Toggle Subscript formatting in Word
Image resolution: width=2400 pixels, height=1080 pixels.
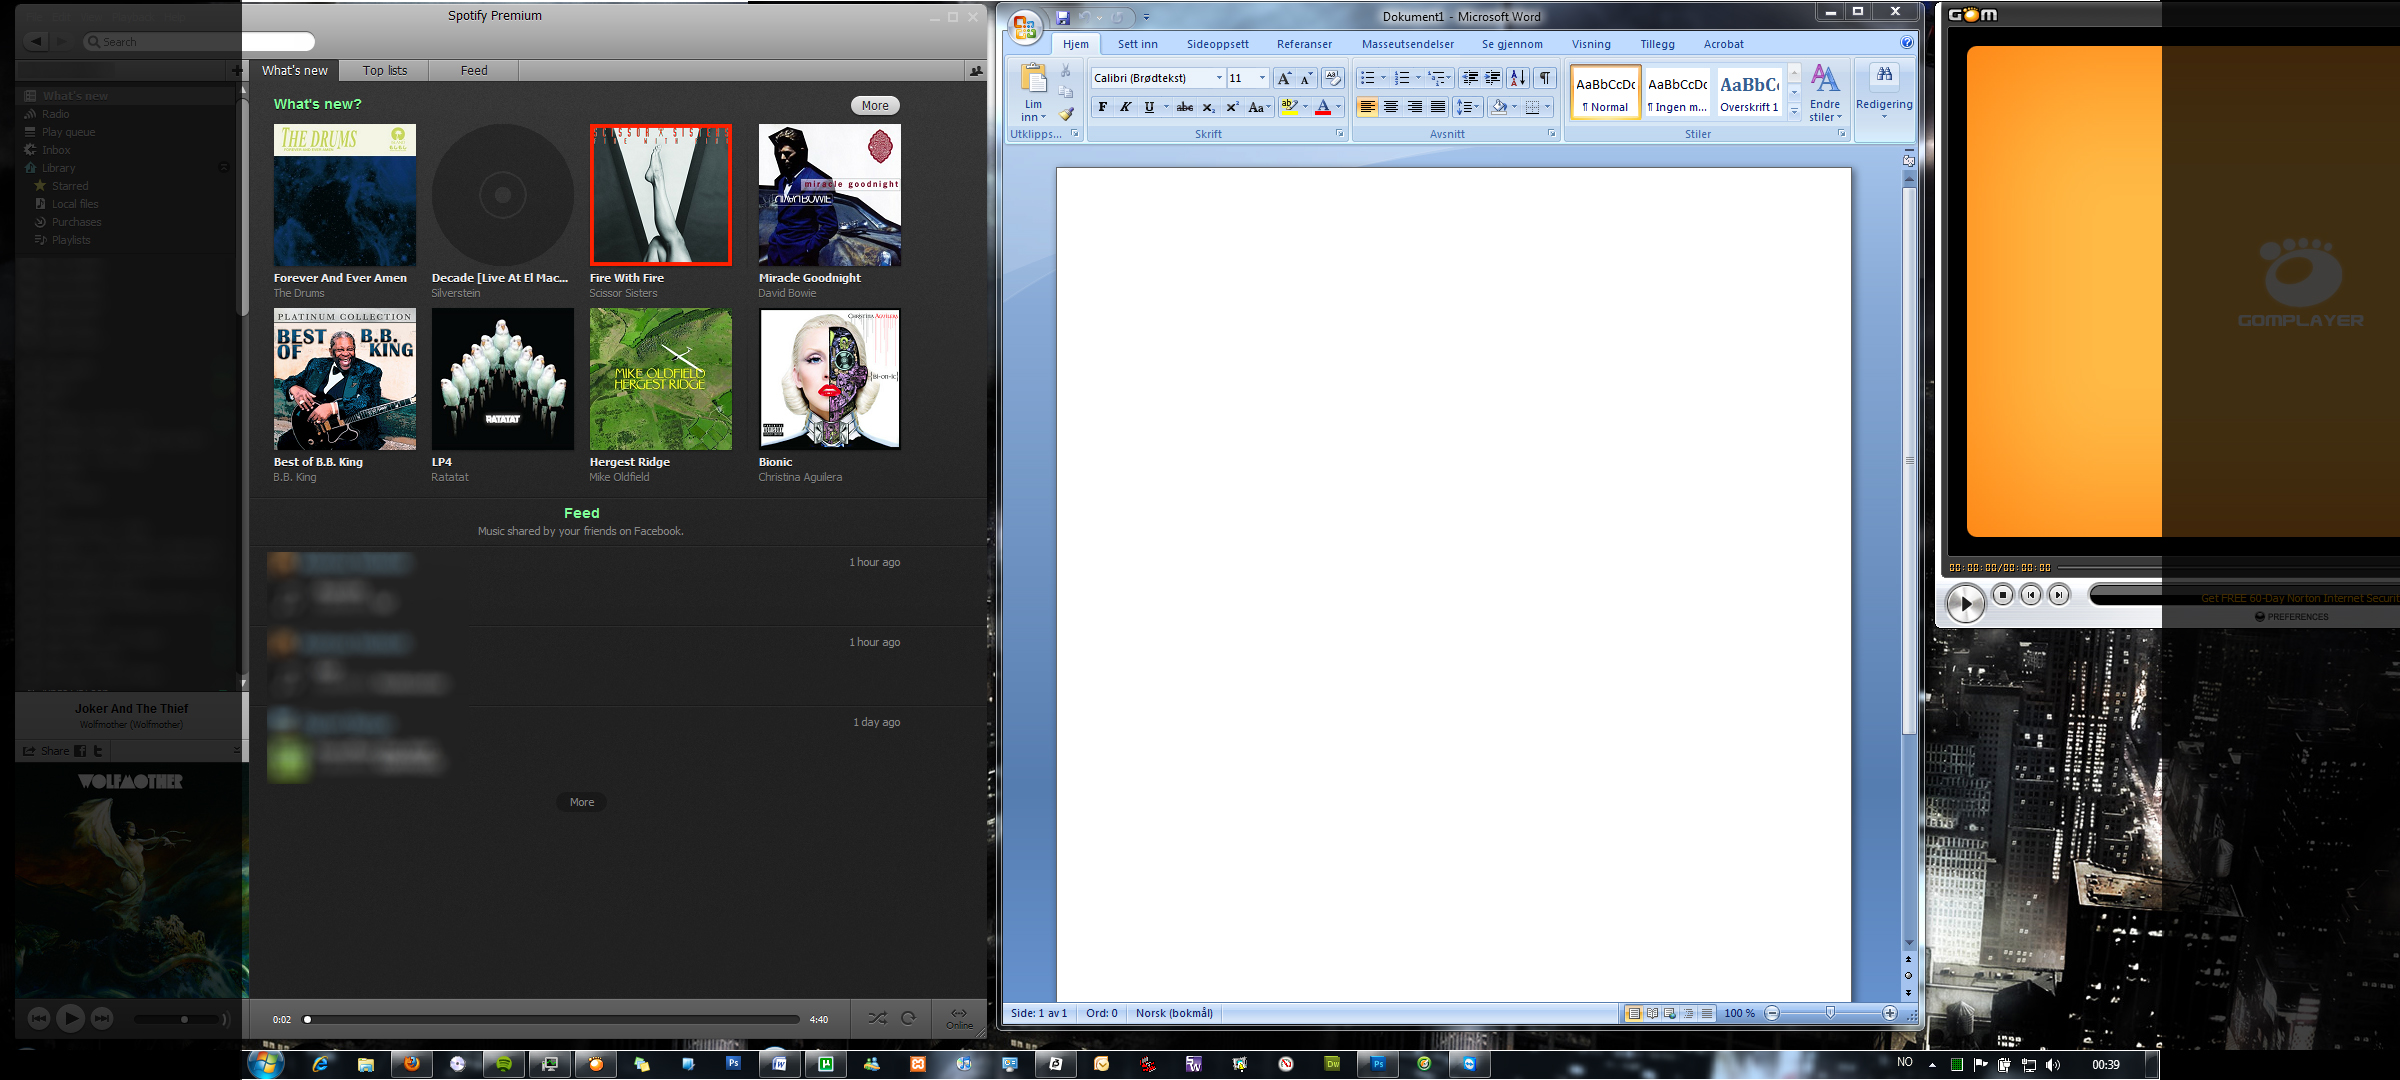tap(1209, 107)
